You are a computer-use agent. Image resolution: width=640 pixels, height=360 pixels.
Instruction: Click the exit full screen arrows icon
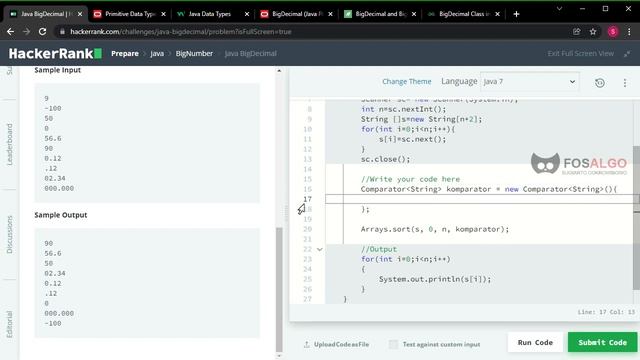point(627,53)
